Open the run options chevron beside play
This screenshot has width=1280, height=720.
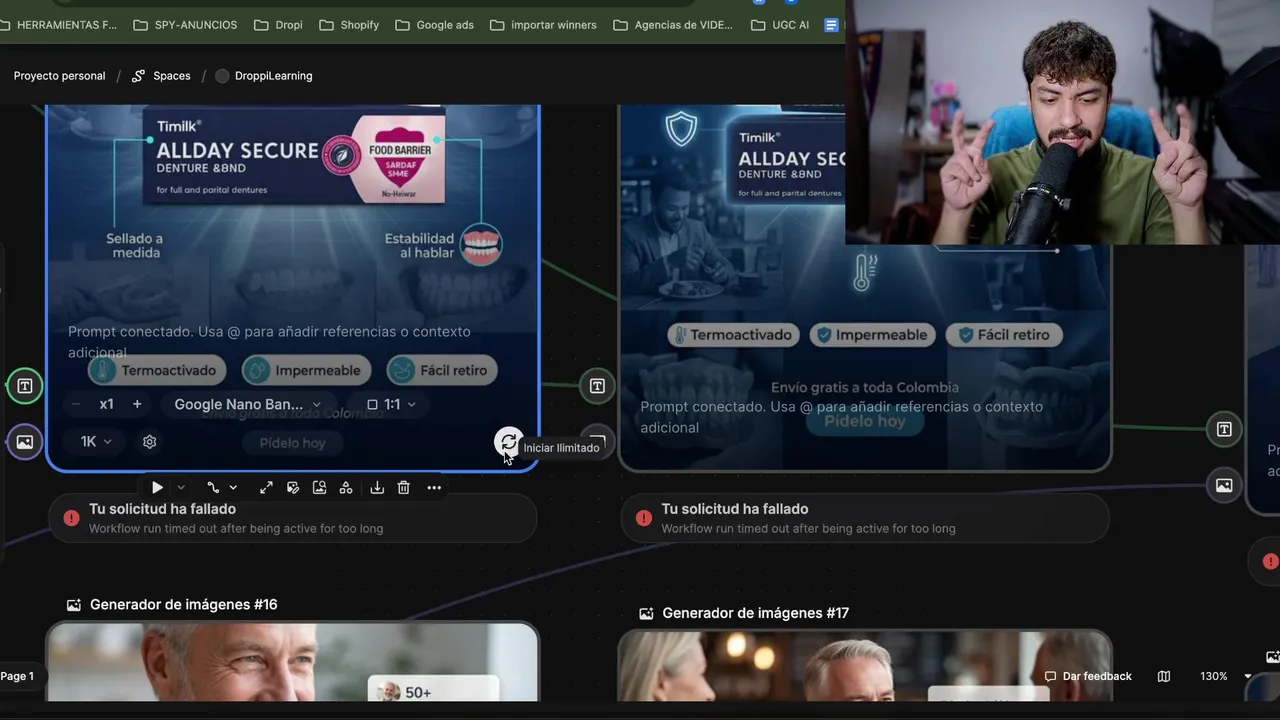(x=181, y=488)
